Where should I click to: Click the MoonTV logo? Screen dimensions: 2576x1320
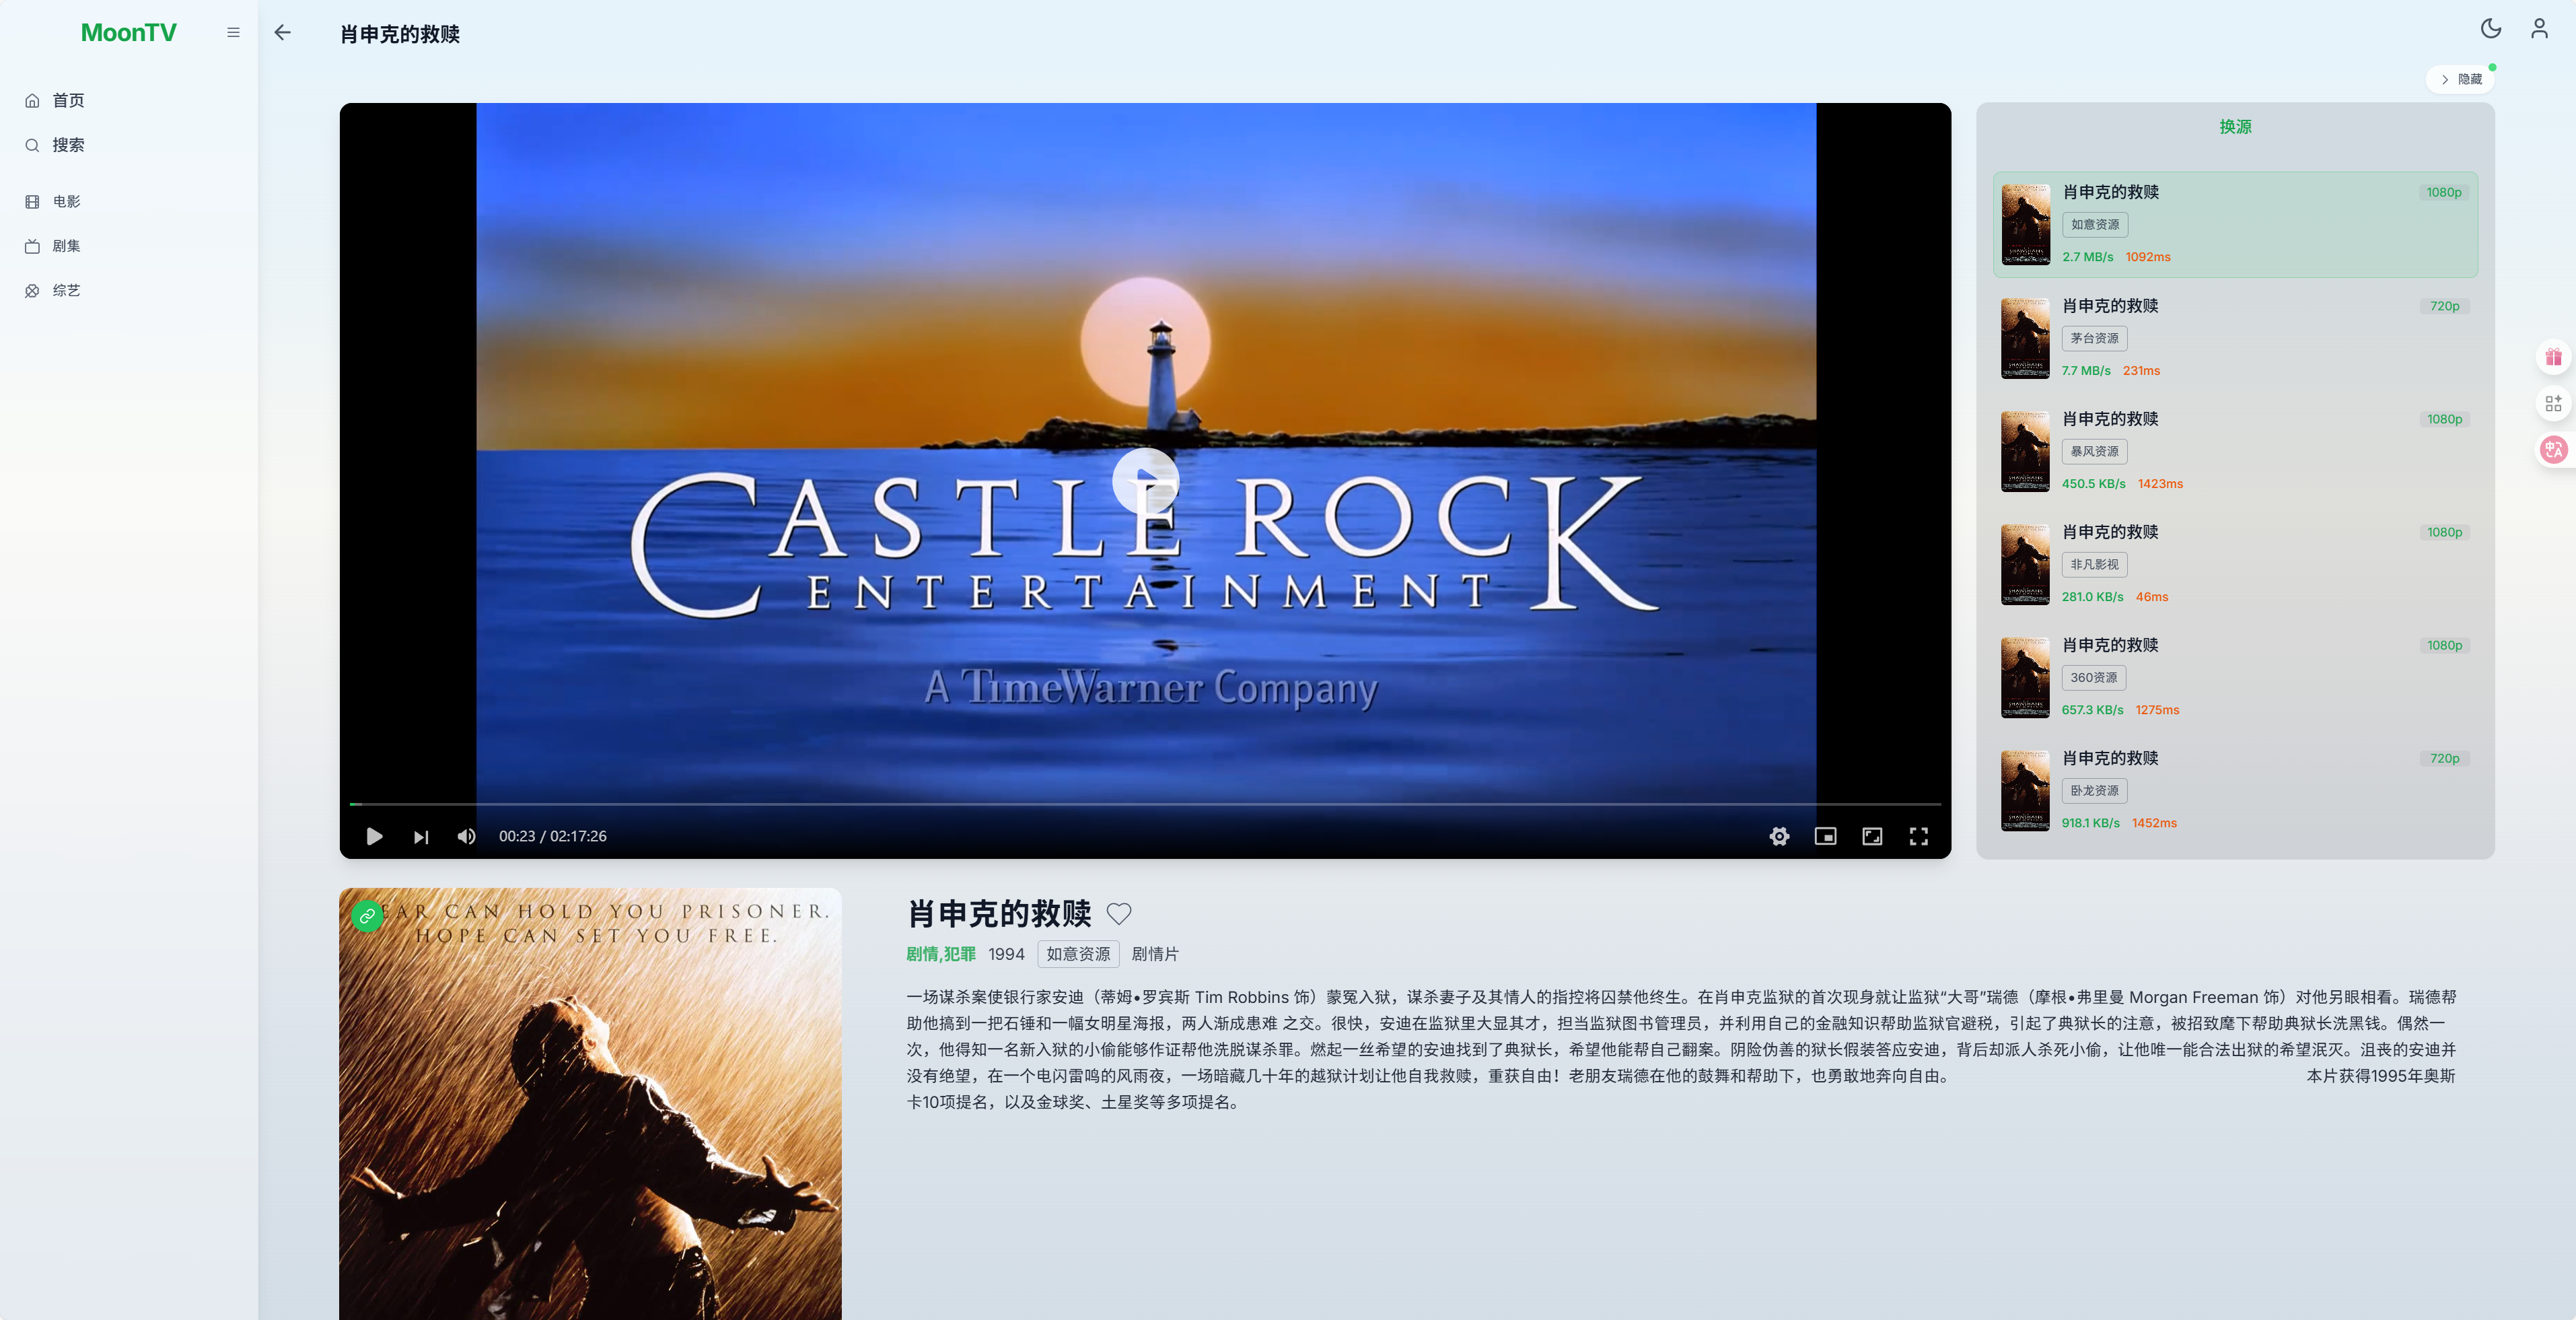click(x=128, y=33)
